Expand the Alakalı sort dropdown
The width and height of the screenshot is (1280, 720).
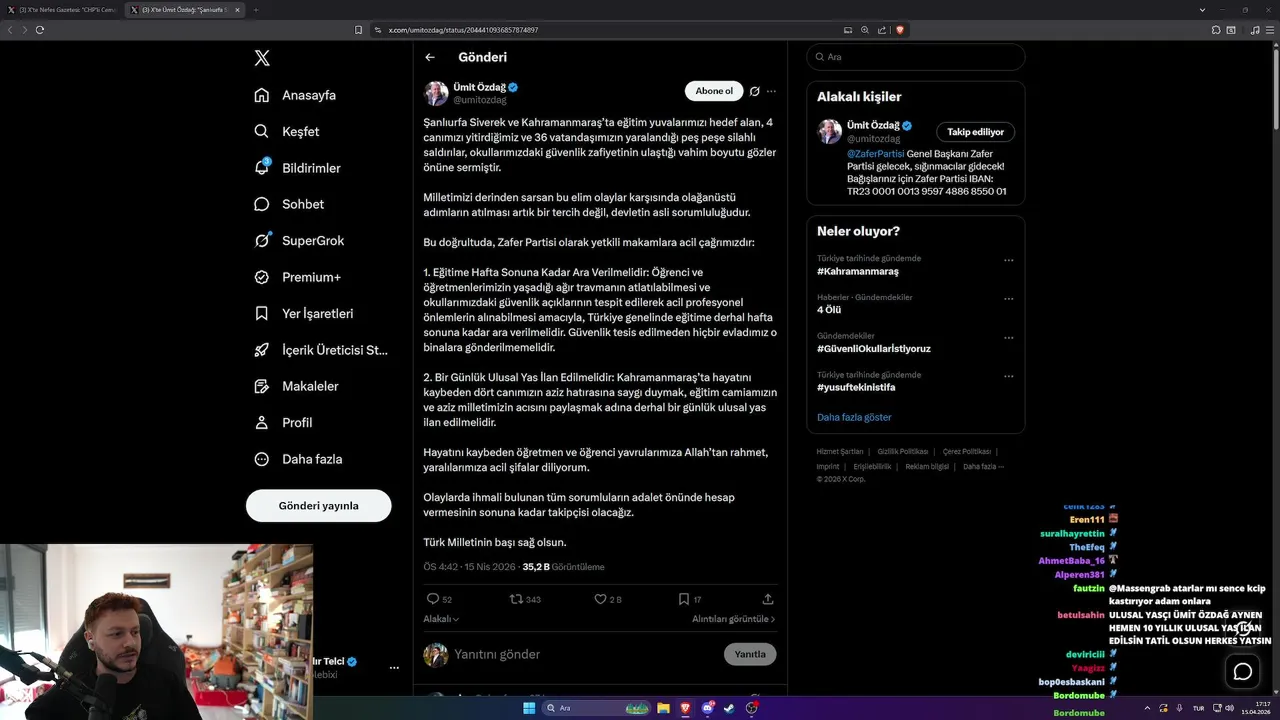tap(441, 619)
